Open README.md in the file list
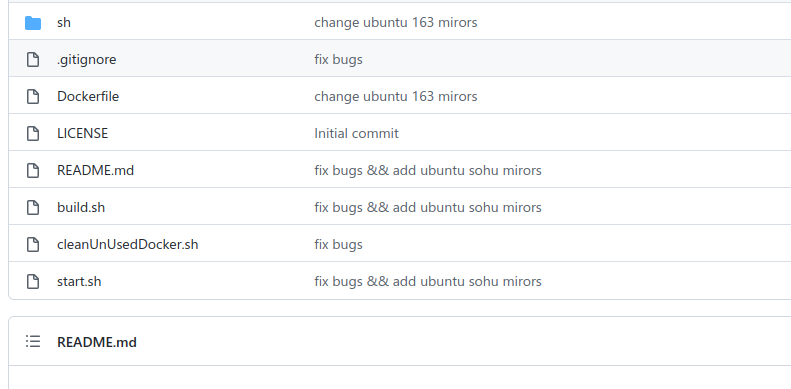Screen dimensions: 791x389 tap(95, 171)
